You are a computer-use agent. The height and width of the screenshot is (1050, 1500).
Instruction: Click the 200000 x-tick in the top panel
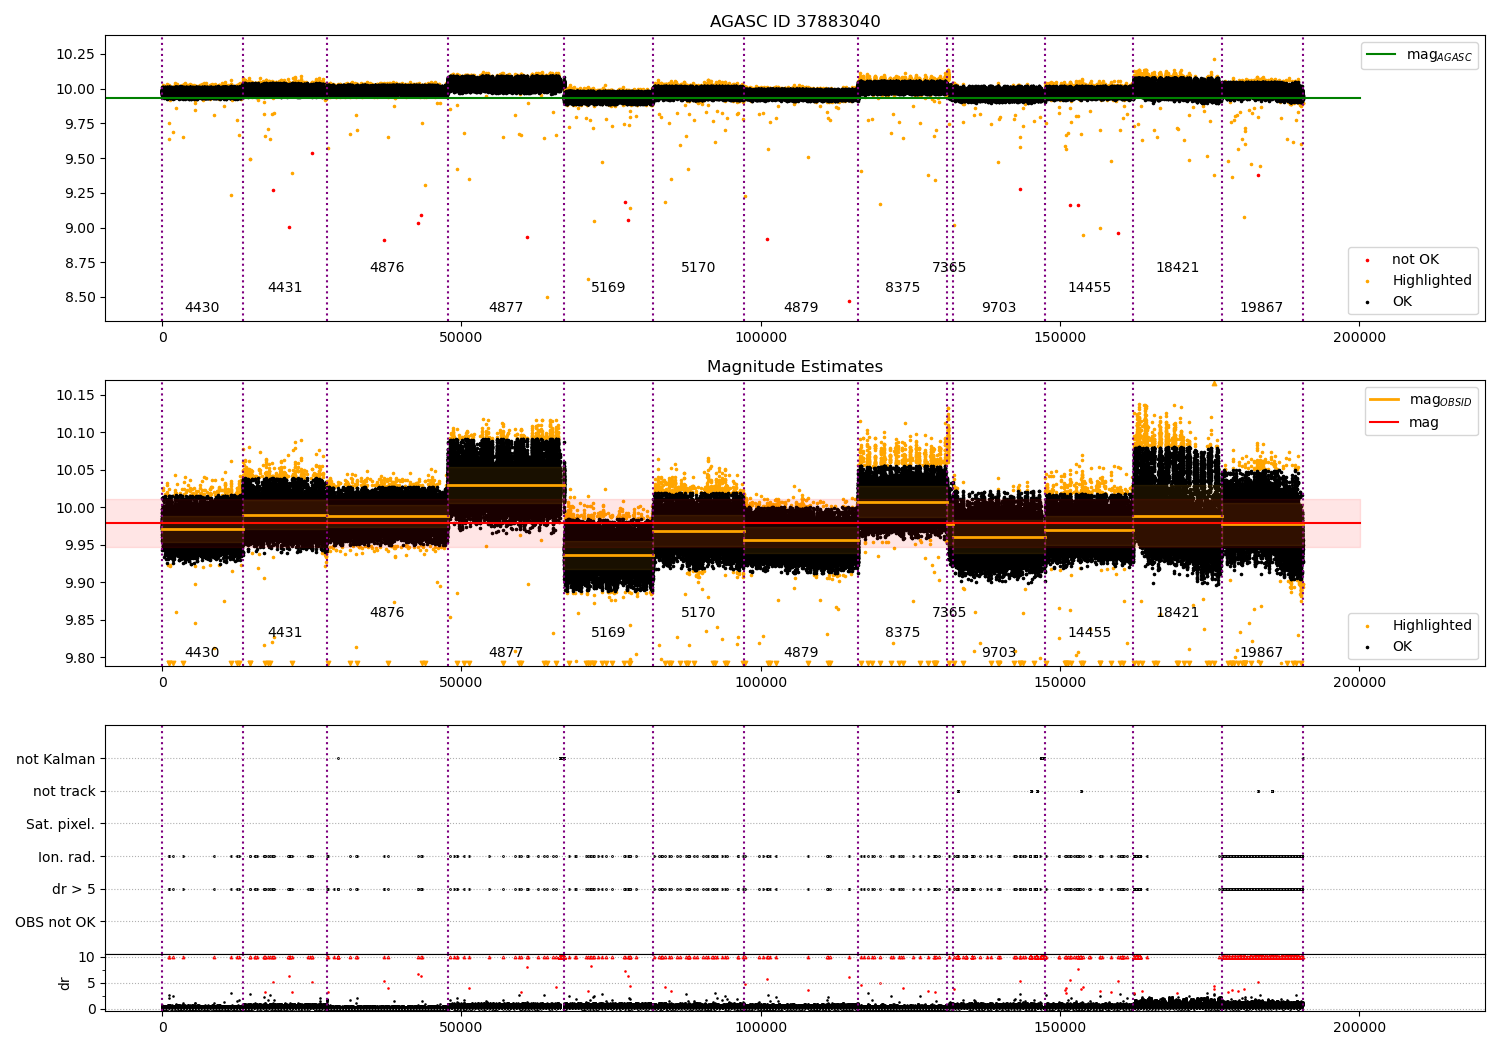pos(1360,338)
